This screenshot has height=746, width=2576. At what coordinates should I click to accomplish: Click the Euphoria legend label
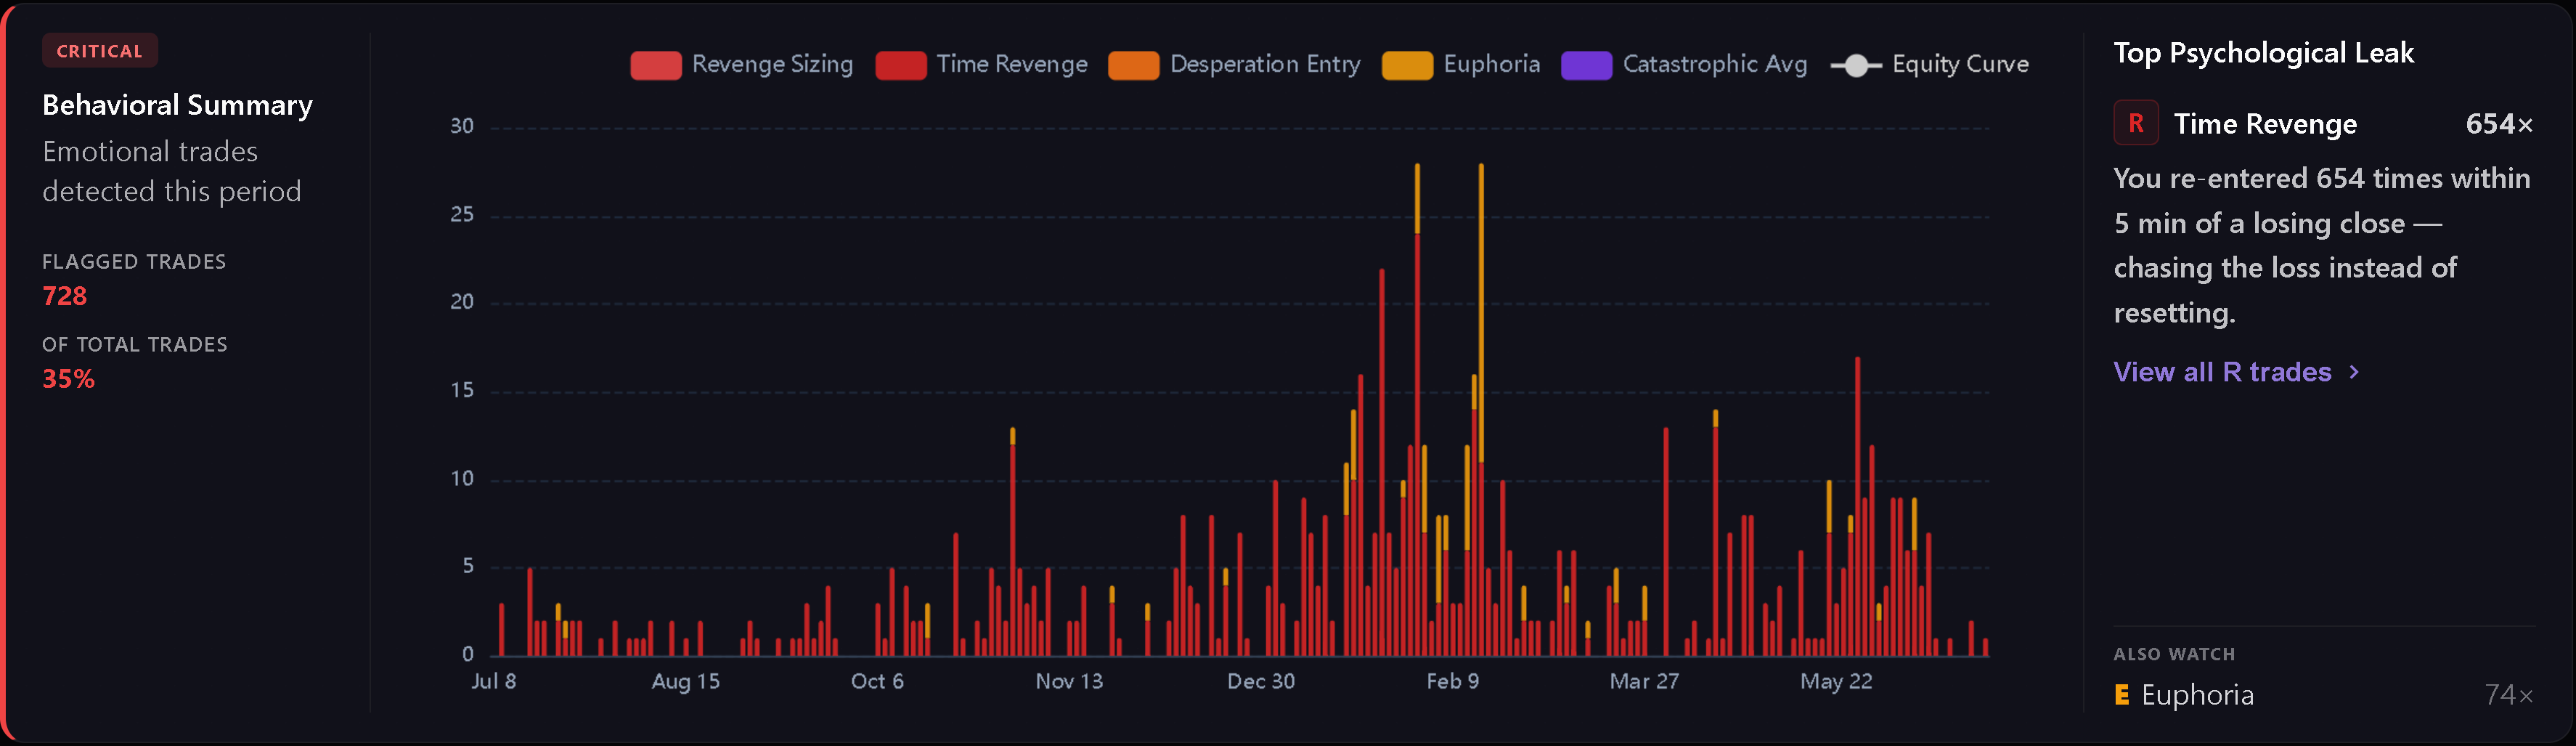tap(1491, 64)
